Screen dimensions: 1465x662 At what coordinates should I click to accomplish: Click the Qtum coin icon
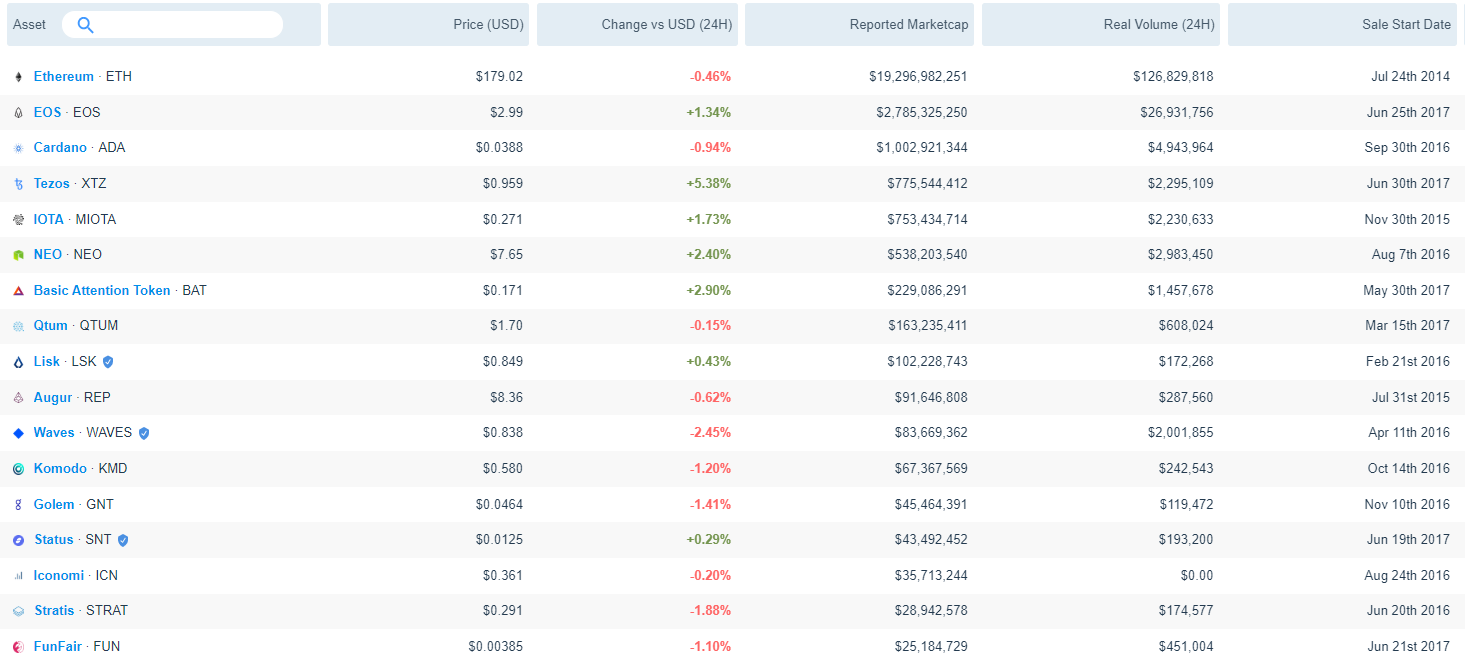point(18,326)
